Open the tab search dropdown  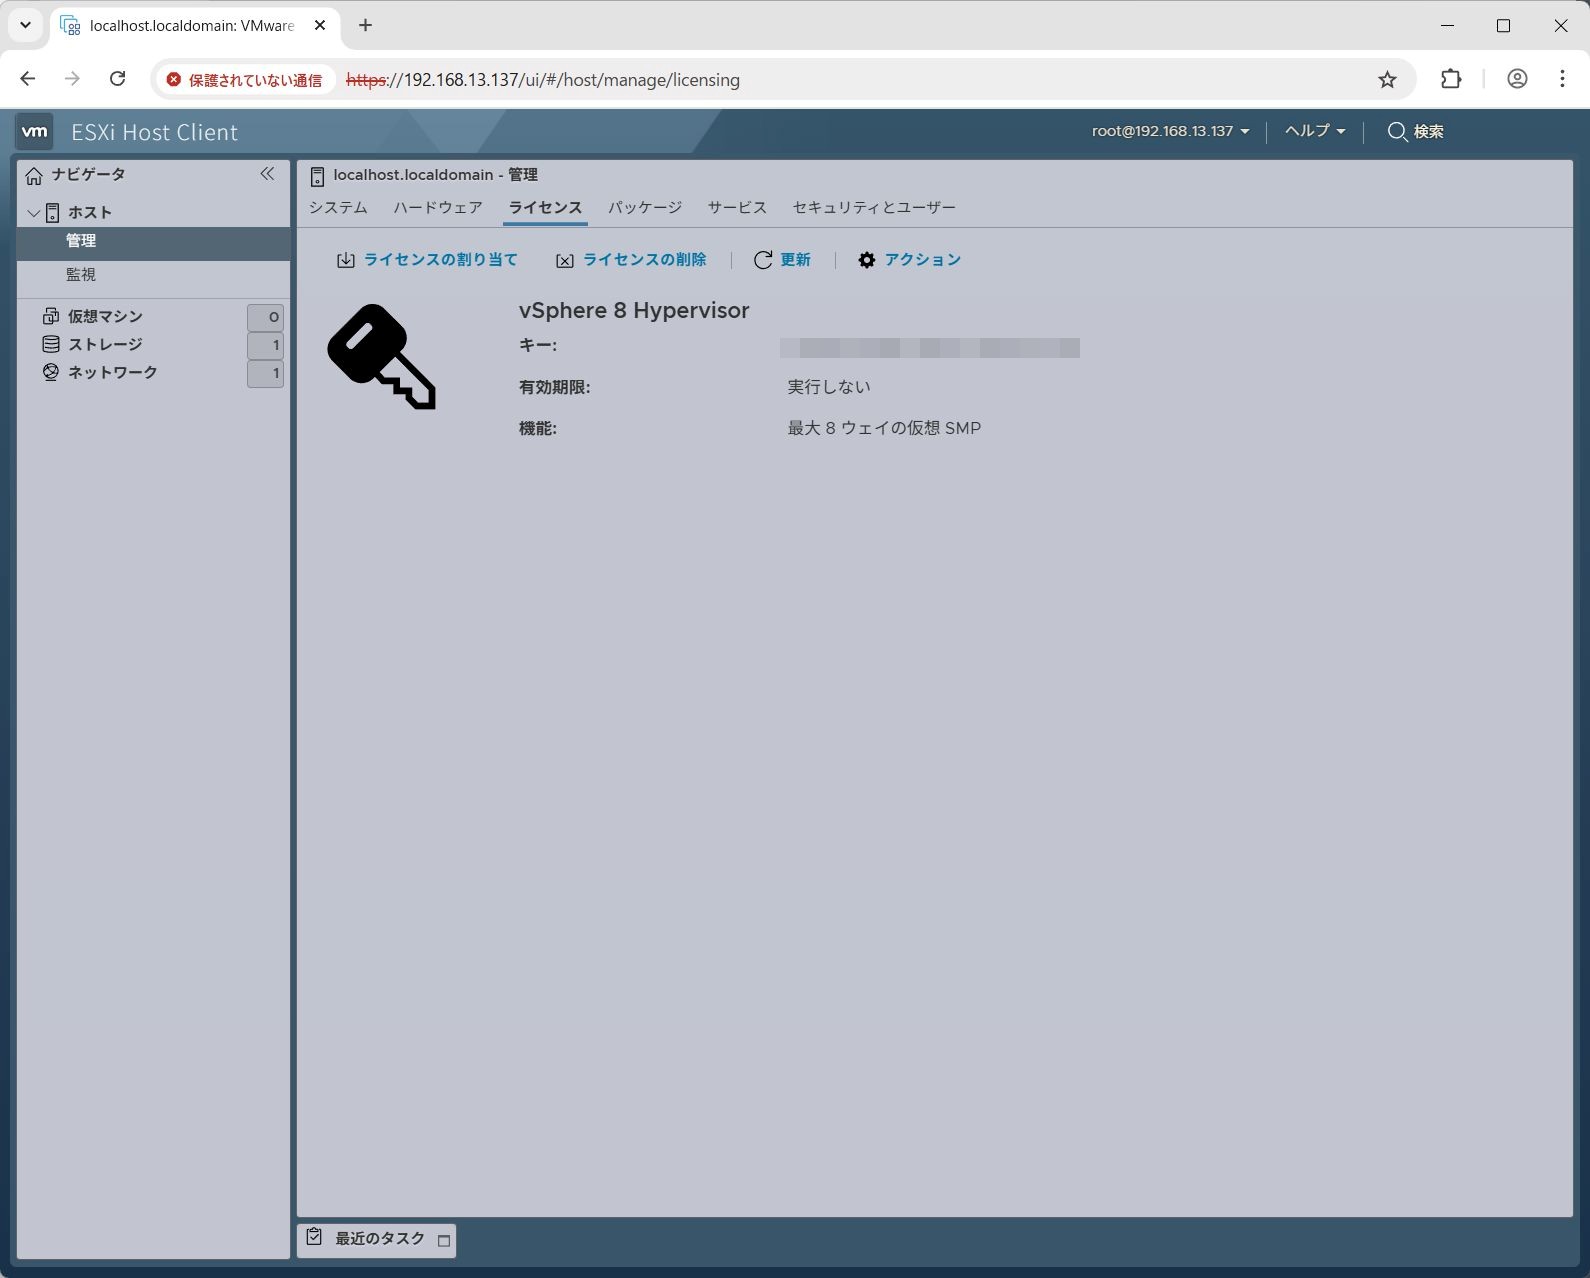click(x=25, y=26)
